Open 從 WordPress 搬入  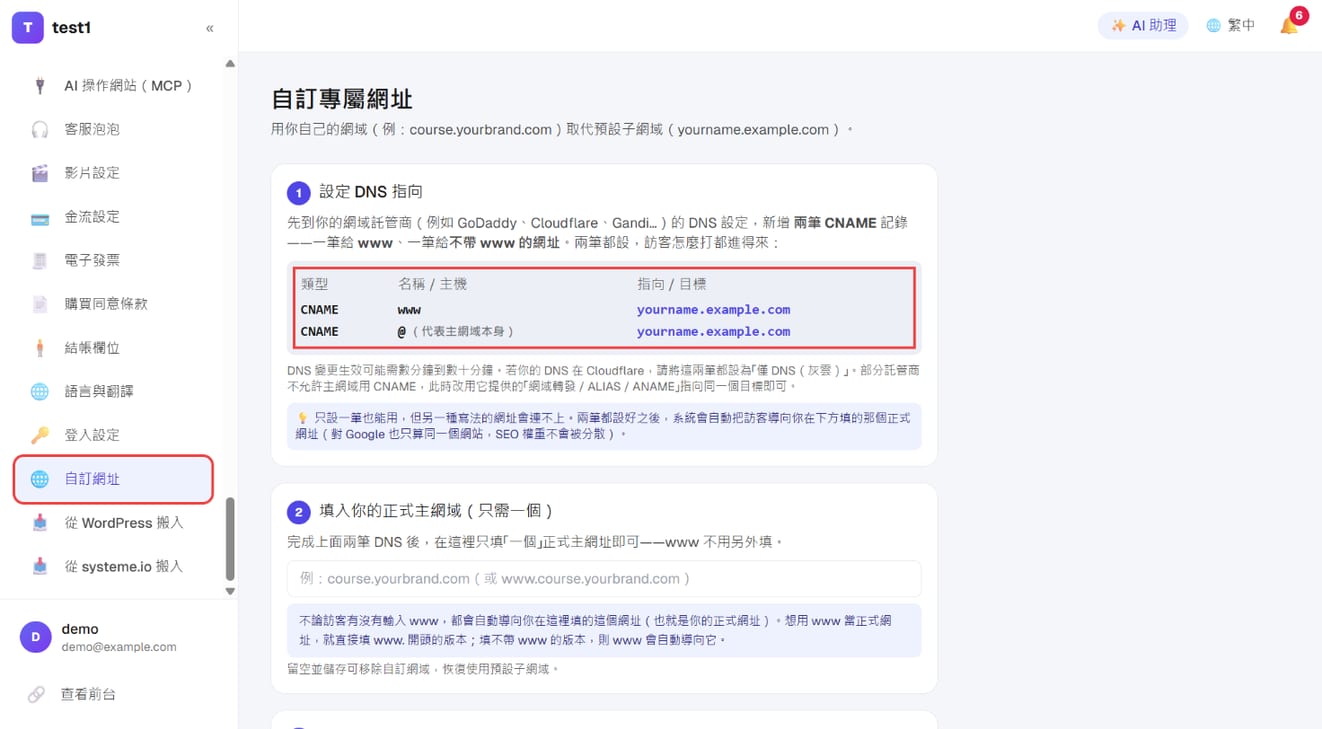coord(113,523)
